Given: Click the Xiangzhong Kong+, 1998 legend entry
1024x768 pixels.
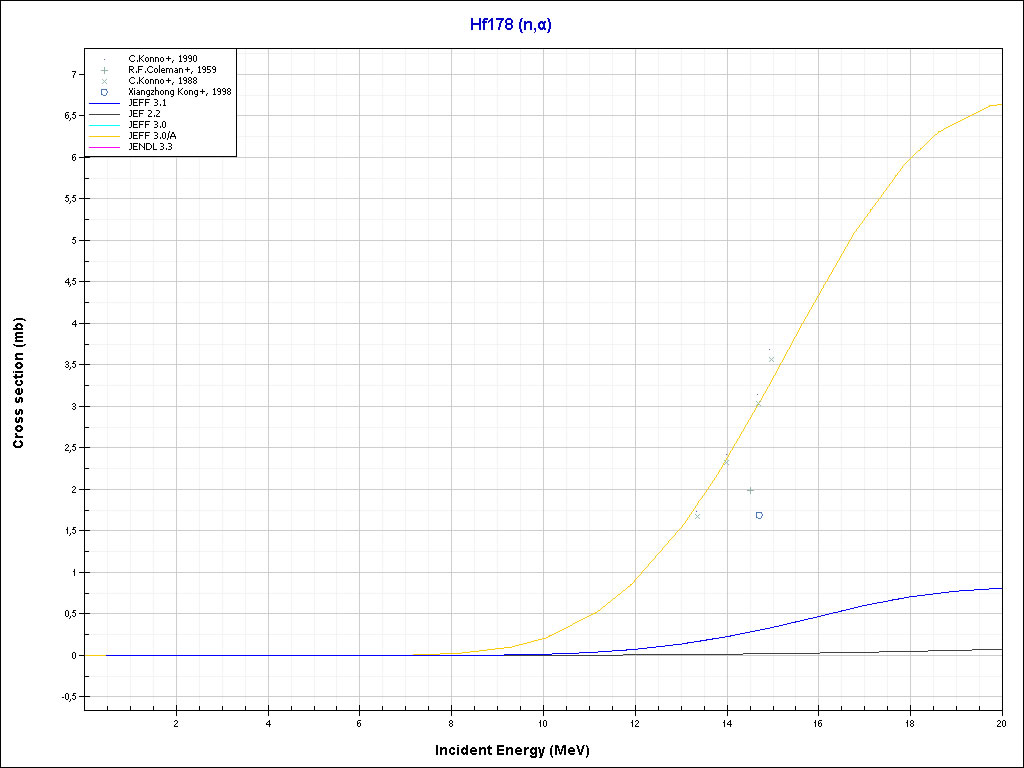Looking at the screenshot, I should click(x=180, y=92).
